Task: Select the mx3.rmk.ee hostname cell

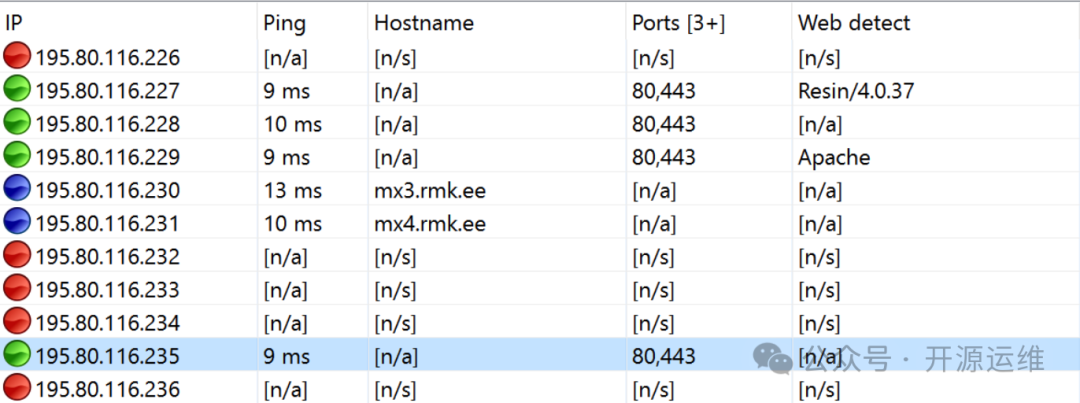Action: [x=430, y=190]
